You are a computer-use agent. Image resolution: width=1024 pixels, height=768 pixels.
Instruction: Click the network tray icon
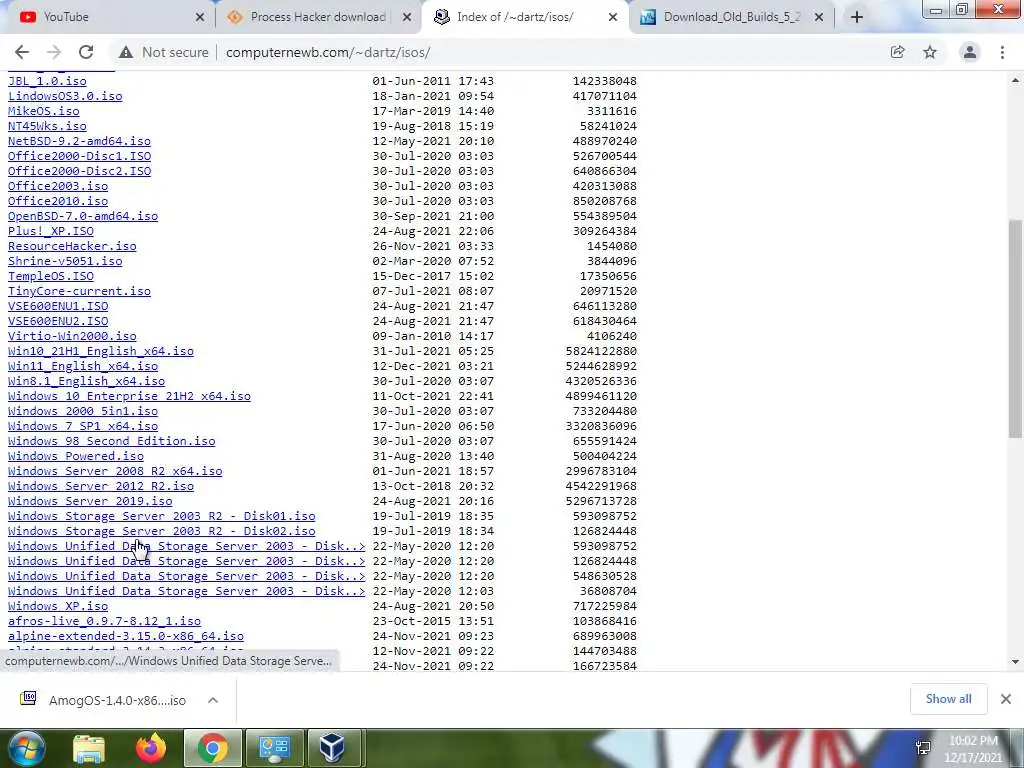pyautogui.click(x=923, y=748)
